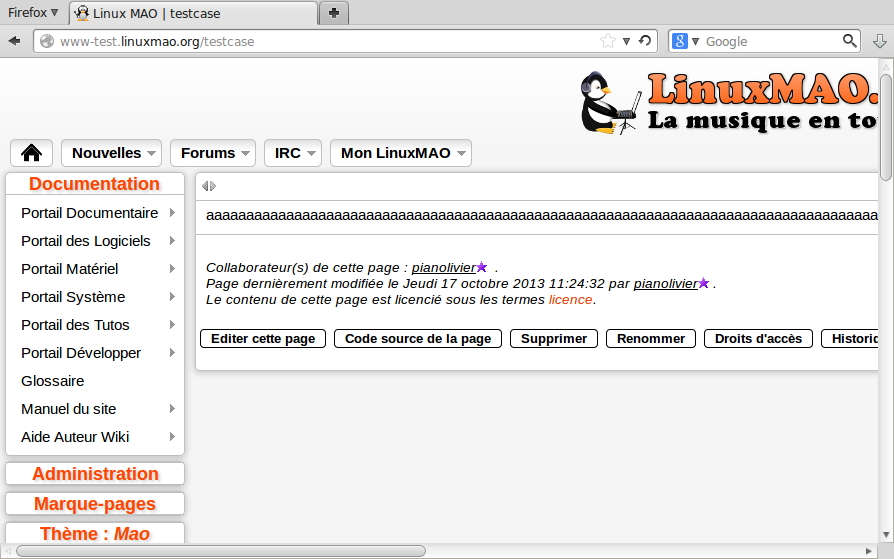Click the long 'aaaa…' page title text
894x559 pixels.
pos(542,215)
